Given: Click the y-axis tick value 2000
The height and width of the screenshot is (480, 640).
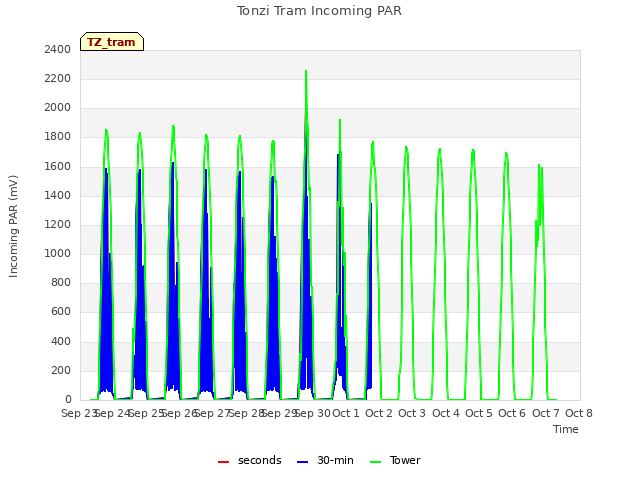Looking at the screenshot, I should point(58,107).
